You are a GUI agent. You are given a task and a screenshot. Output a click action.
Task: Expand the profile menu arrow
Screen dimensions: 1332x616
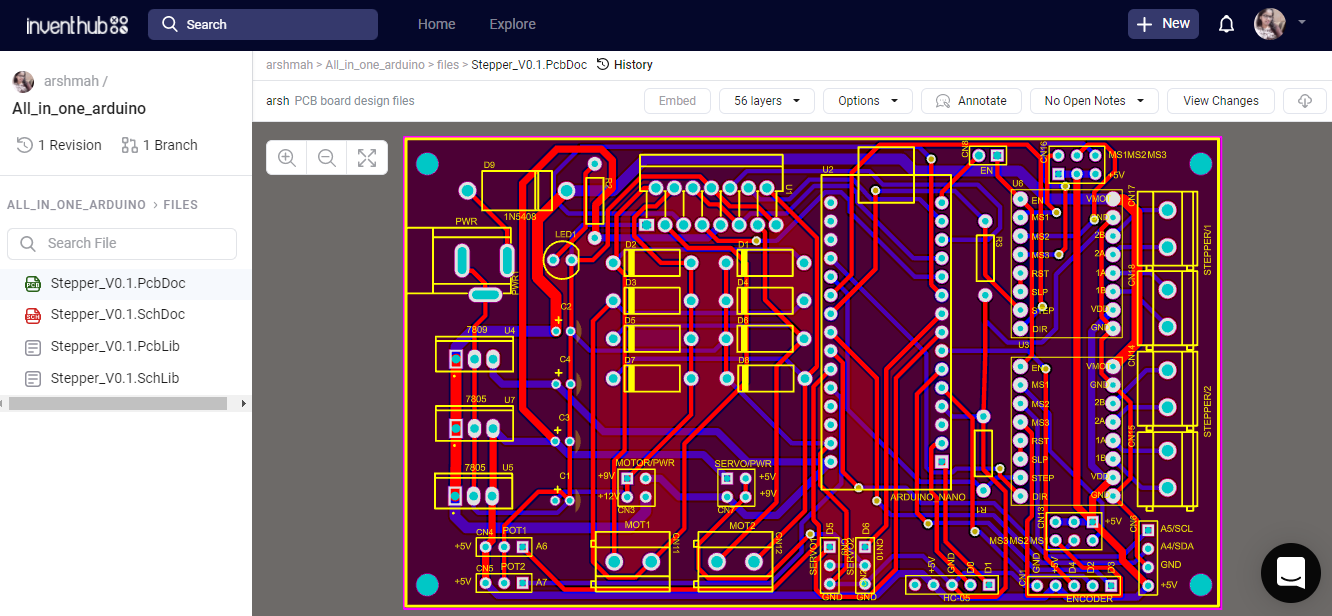pyautogui.click(x=1302, y=21)
